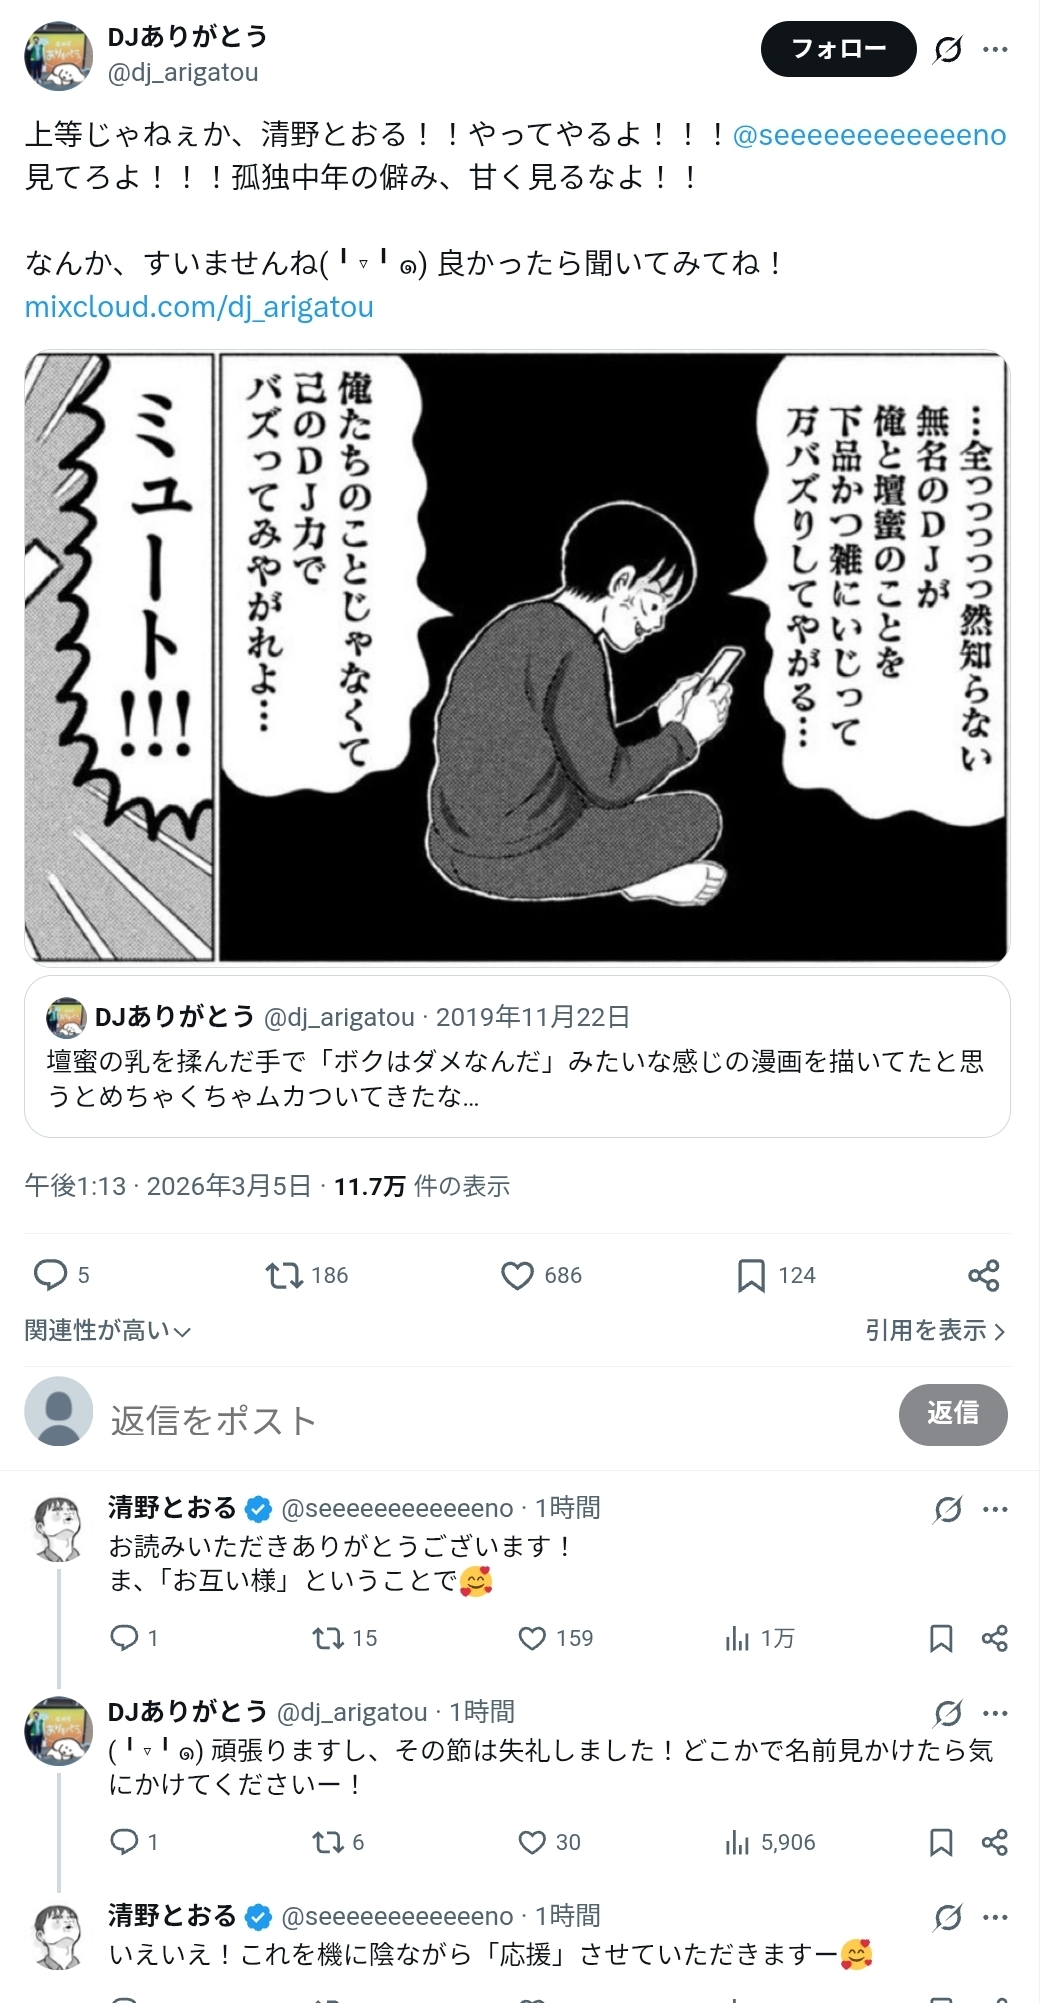The width and height of the screenshot is (1054, 2003).
Task: Click the gray 返信 submit button
Action: (953, 1414)
